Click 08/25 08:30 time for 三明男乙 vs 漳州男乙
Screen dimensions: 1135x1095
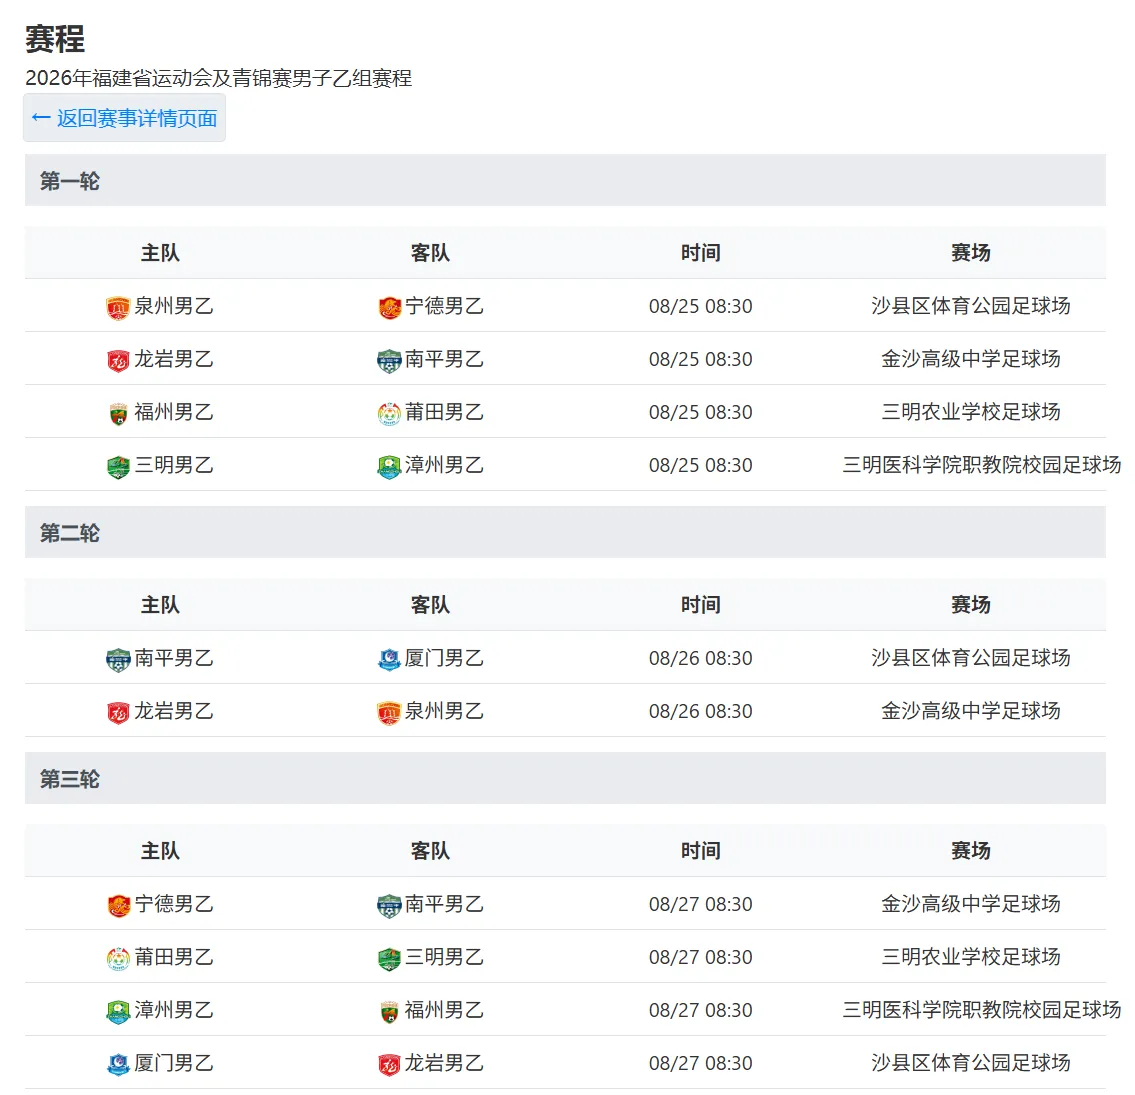(x=701, y=465)
